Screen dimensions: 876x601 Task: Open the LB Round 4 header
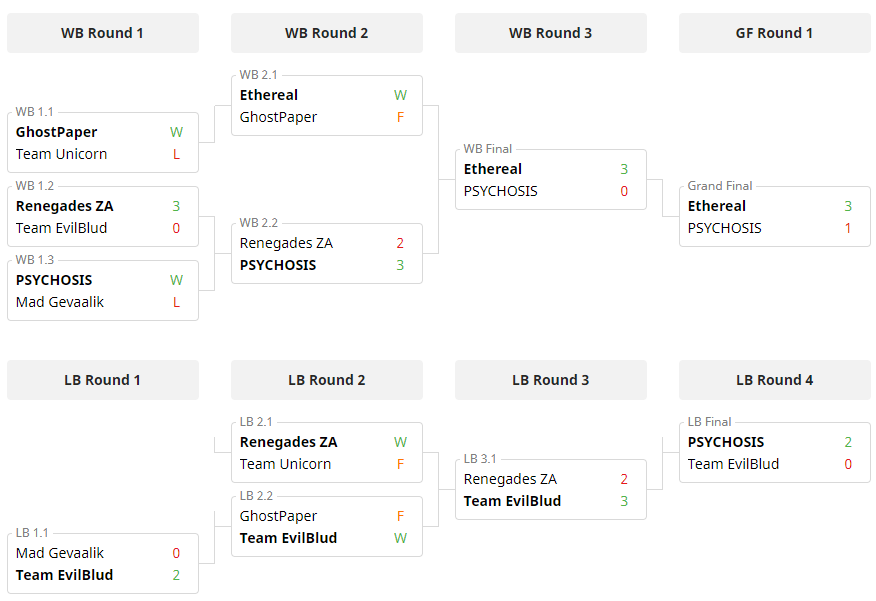tap(774, 380)
